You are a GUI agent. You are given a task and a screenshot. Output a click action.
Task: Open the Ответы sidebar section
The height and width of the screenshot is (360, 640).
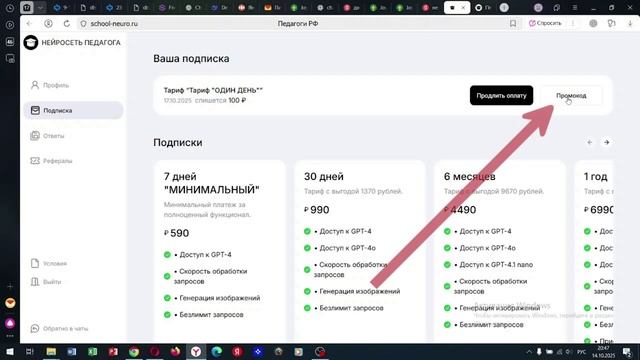click(x=47, y=136)
